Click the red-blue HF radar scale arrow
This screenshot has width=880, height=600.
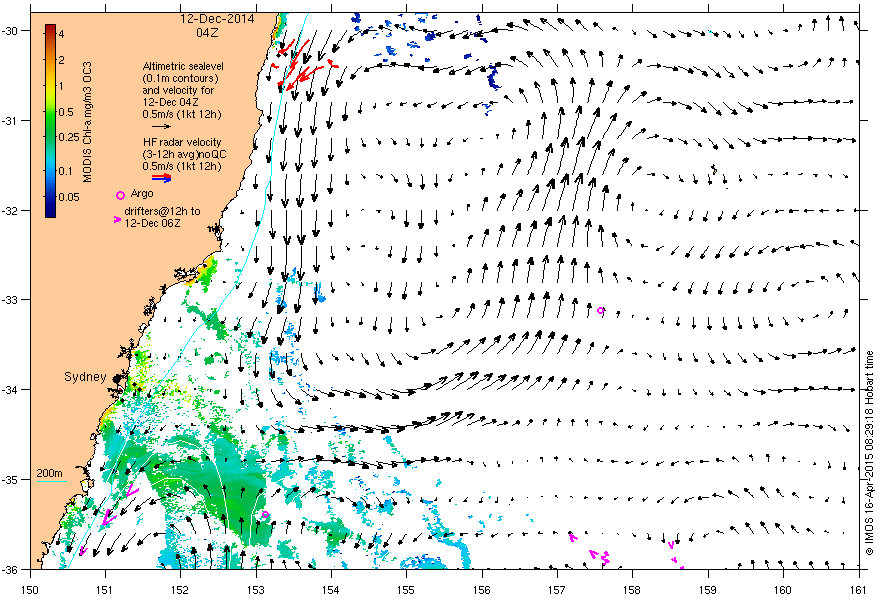click(162, 178)
